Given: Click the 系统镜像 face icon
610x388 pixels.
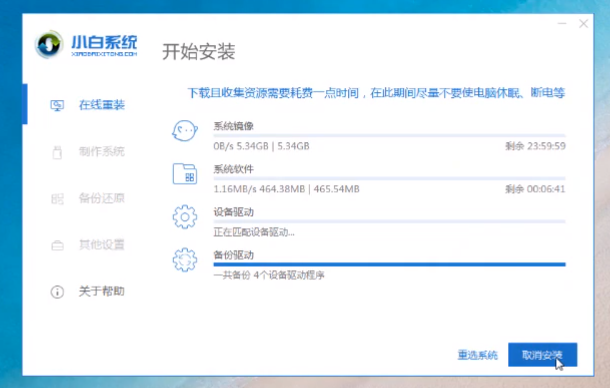Looking at the screenshot, I should click(185, 131).
